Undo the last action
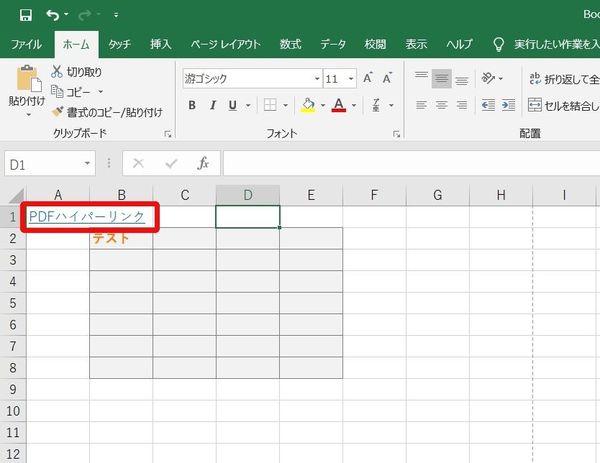600x463 pixels. click(52, 15)
